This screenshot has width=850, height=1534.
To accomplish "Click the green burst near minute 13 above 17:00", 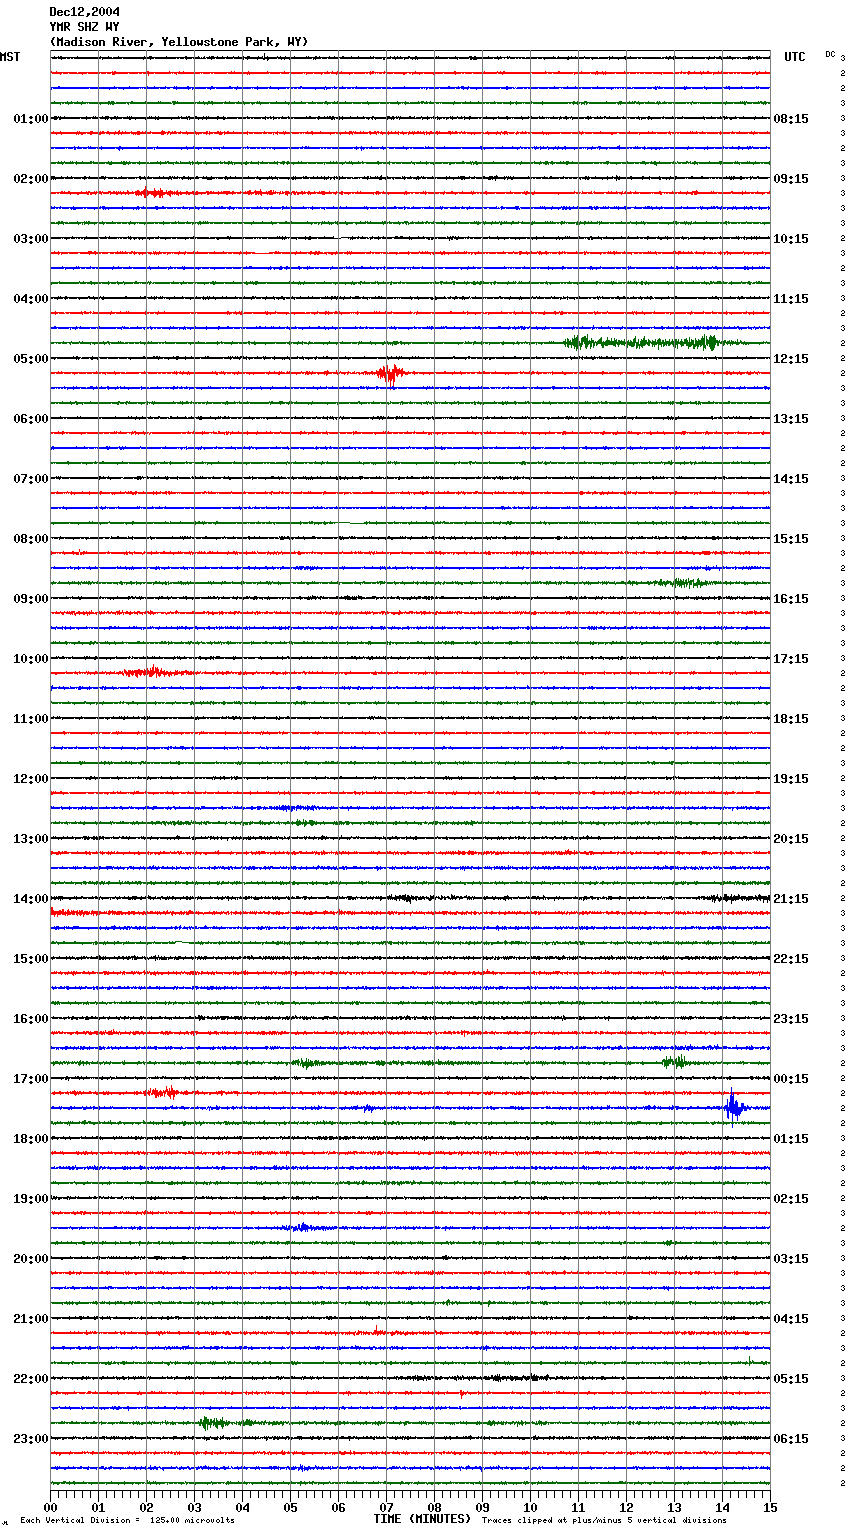I will click(x=675, y=1062).
